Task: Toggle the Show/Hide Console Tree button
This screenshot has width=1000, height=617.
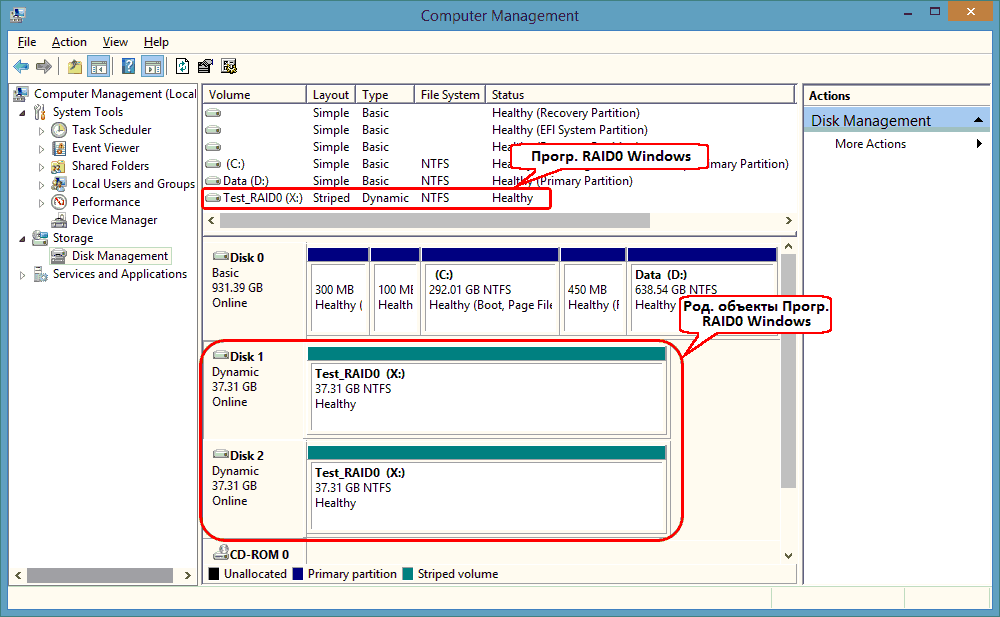Action: tap(99, 66)
